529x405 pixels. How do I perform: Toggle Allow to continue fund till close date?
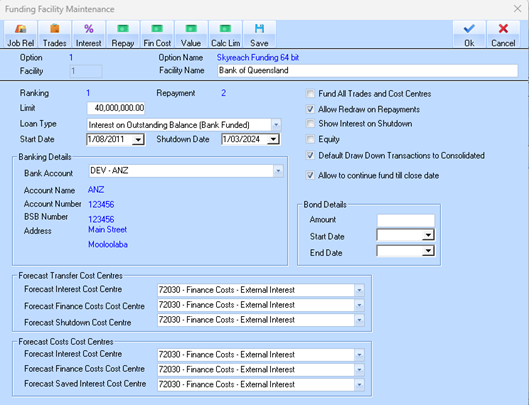point(310,175)
